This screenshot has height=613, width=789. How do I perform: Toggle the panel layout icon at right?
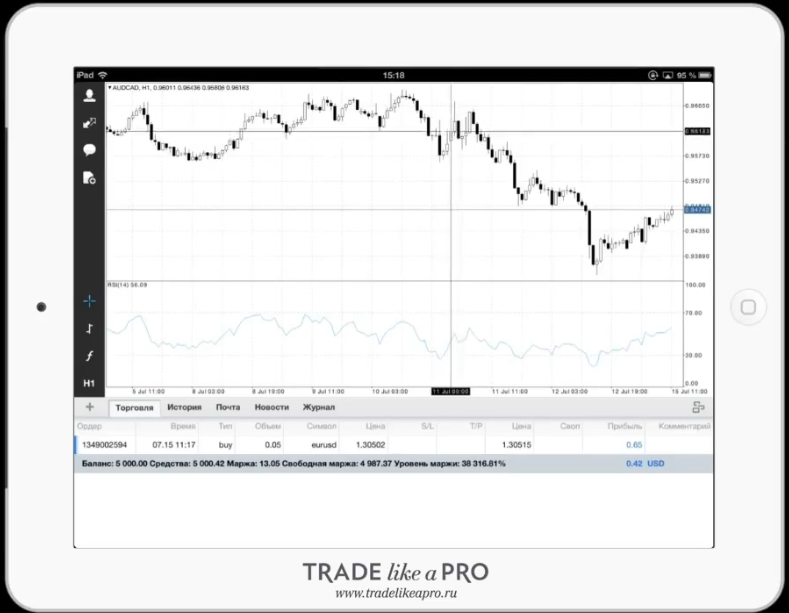coord(698,407)
